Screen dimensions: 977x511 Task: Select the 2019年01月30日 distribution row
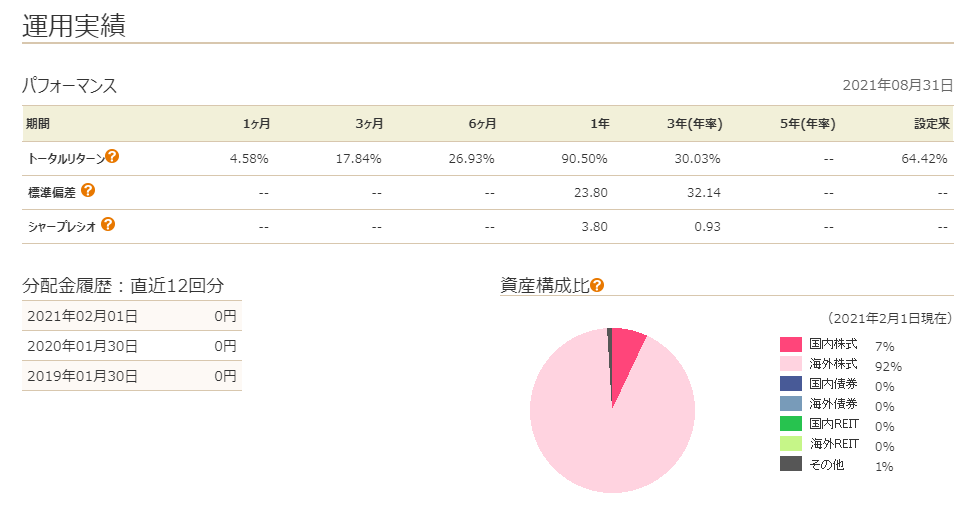click(x=131, y=376)
